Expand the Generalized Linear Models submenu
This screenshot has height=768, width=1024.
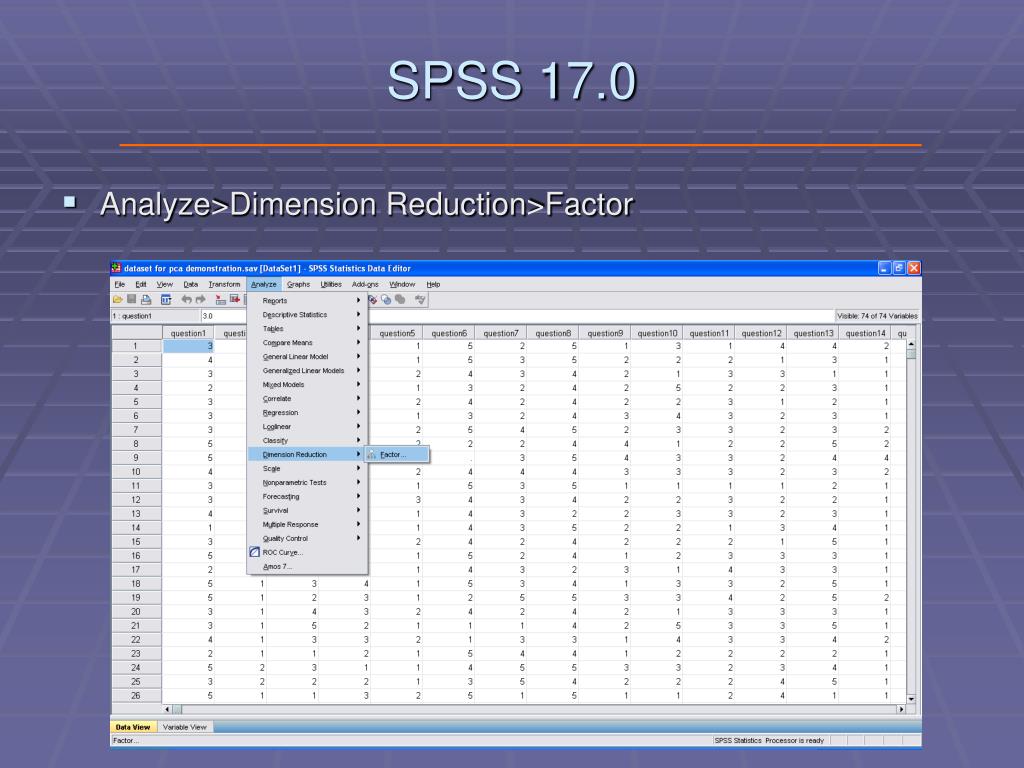(x=307, y=370)
